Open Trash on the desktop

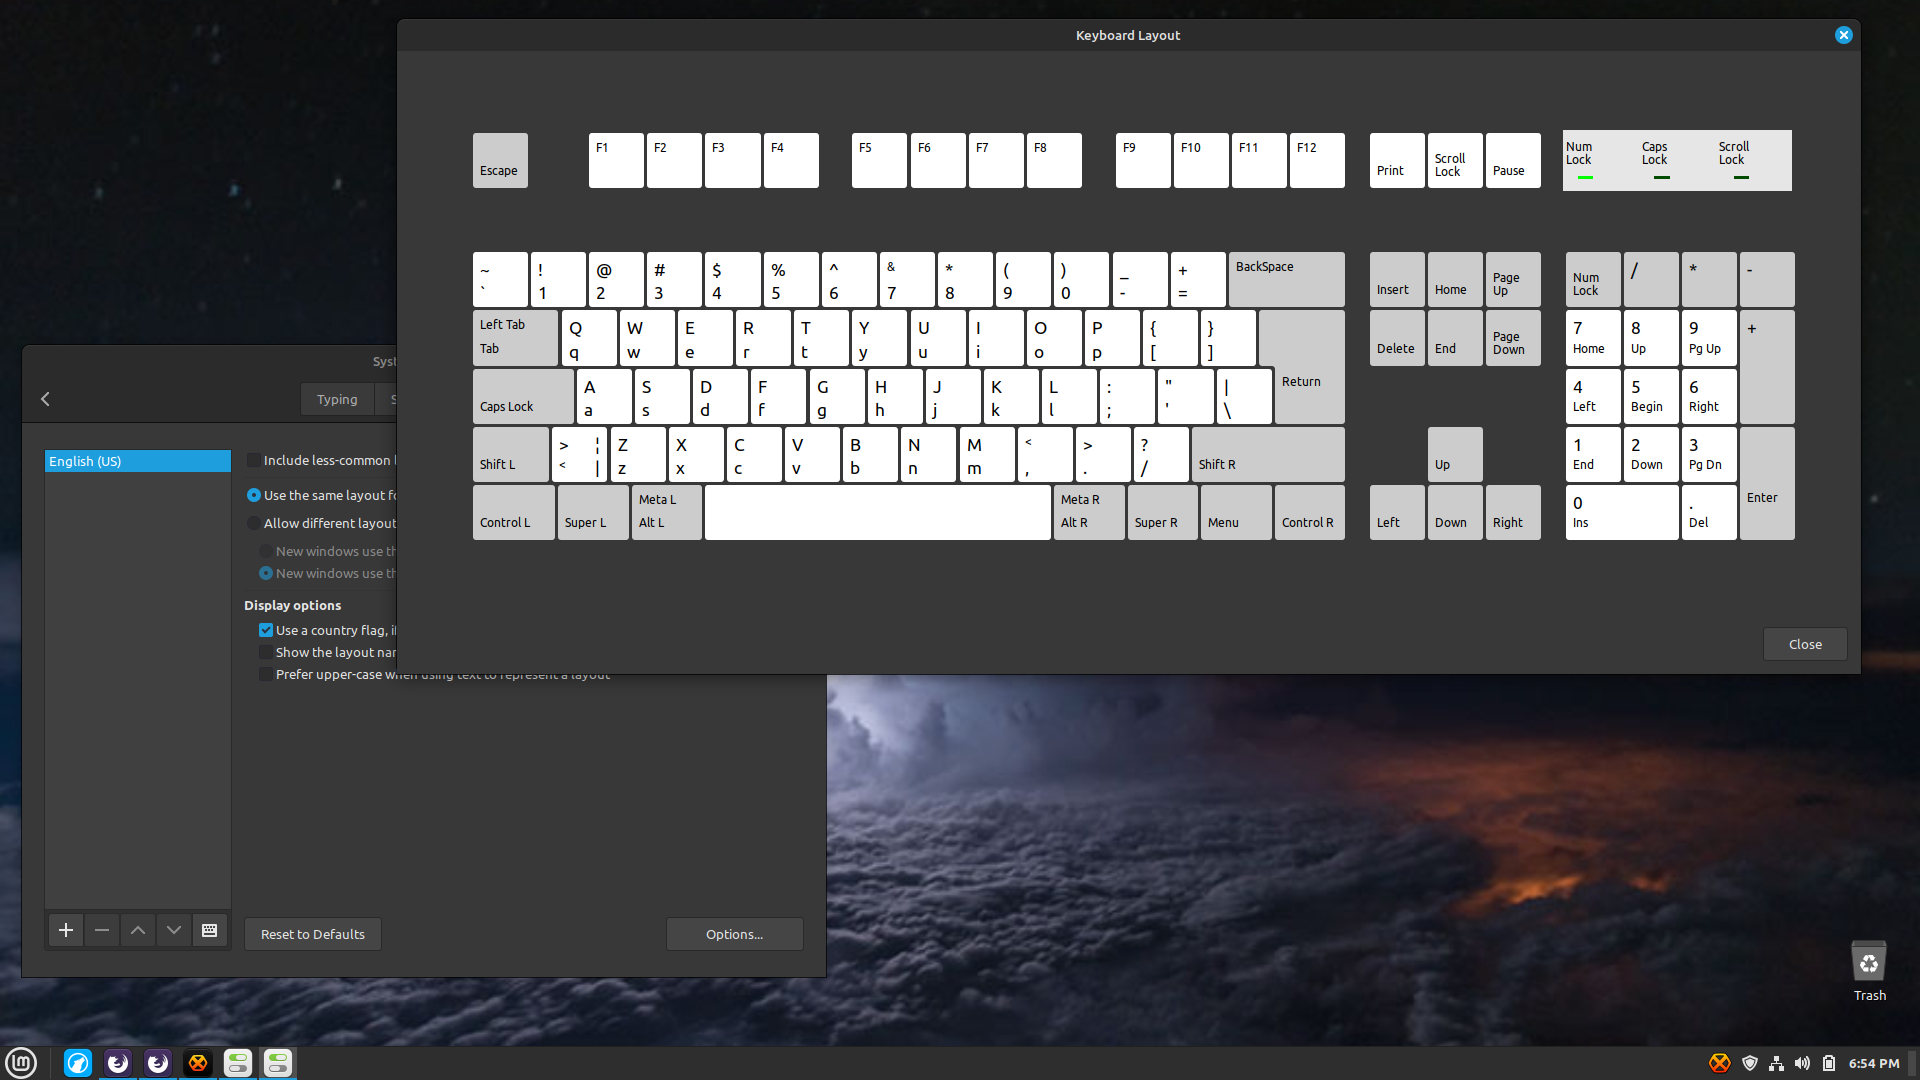click(1869, 971)
